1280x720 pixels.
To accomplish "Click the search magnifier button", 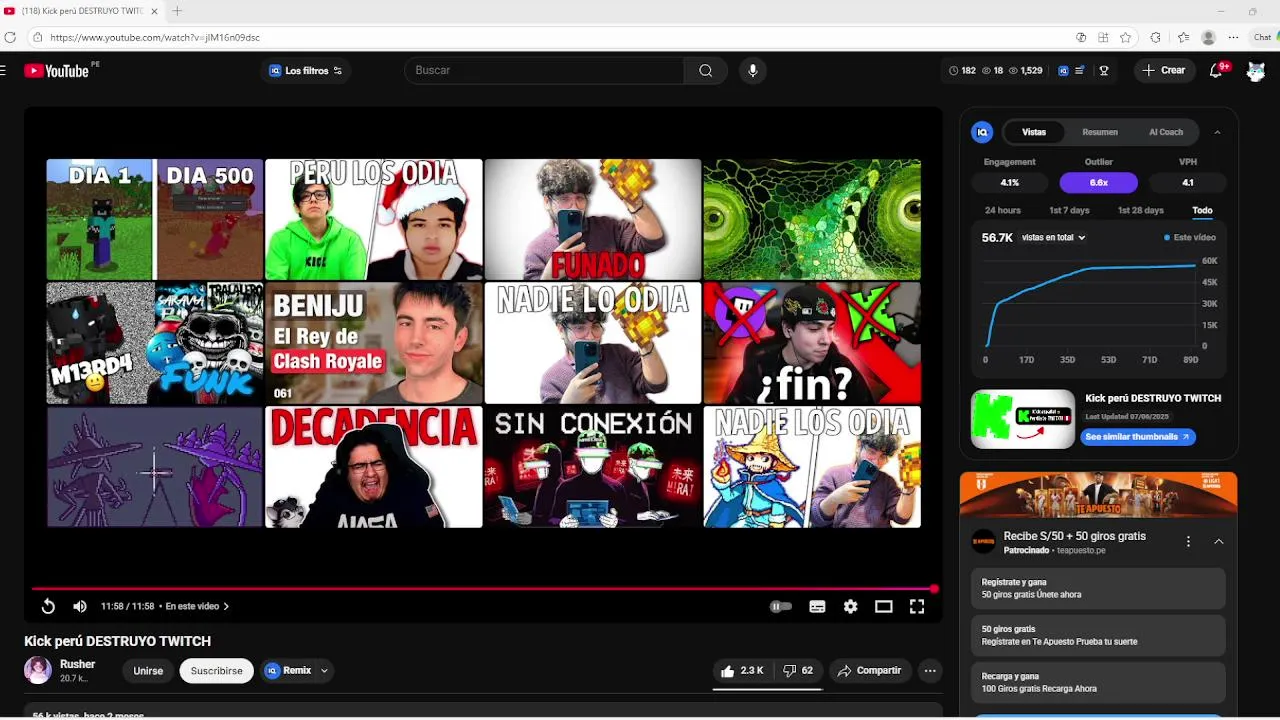I will 706,71.
